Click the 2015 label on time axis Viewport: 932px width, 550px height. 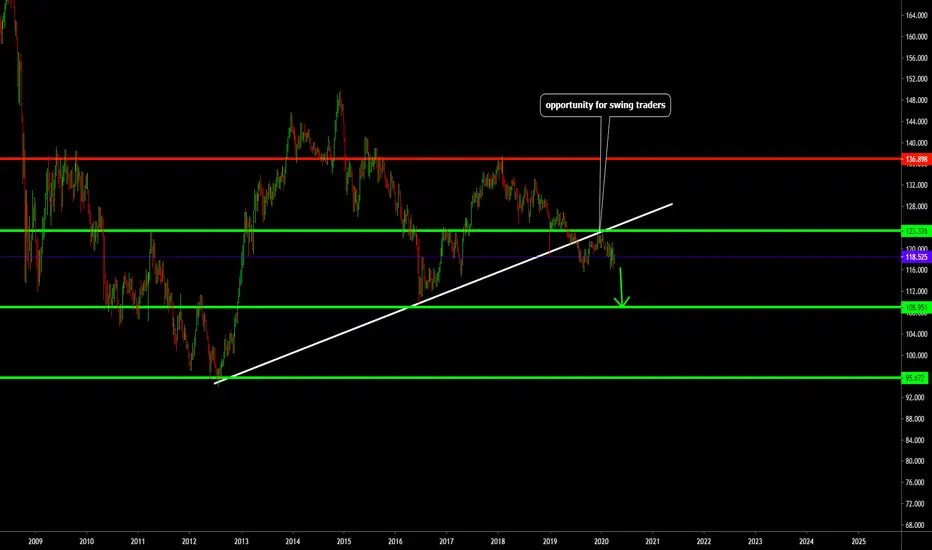click(344, 541)
